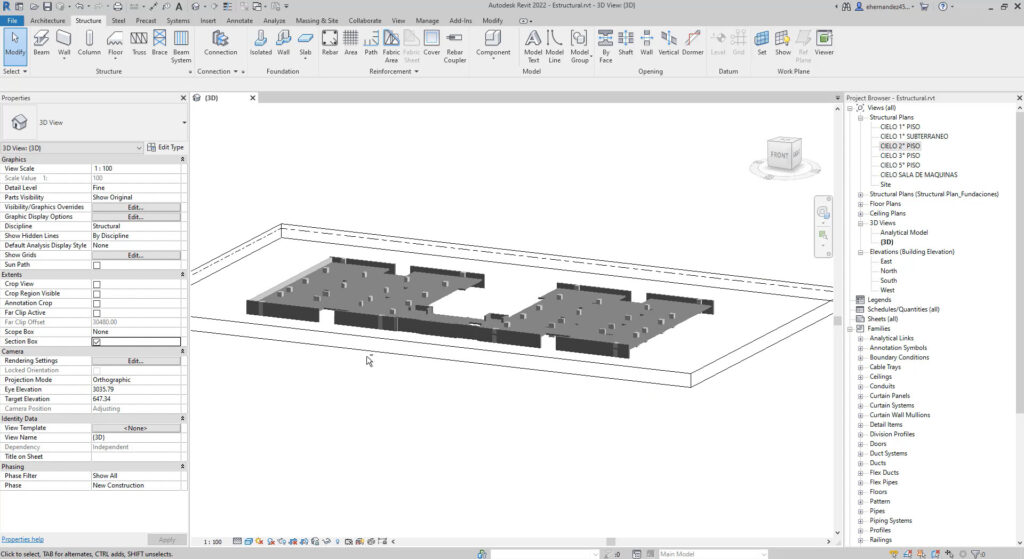Click the Set work plane icon
The image size is (1024, 559).
click(761, 42)
